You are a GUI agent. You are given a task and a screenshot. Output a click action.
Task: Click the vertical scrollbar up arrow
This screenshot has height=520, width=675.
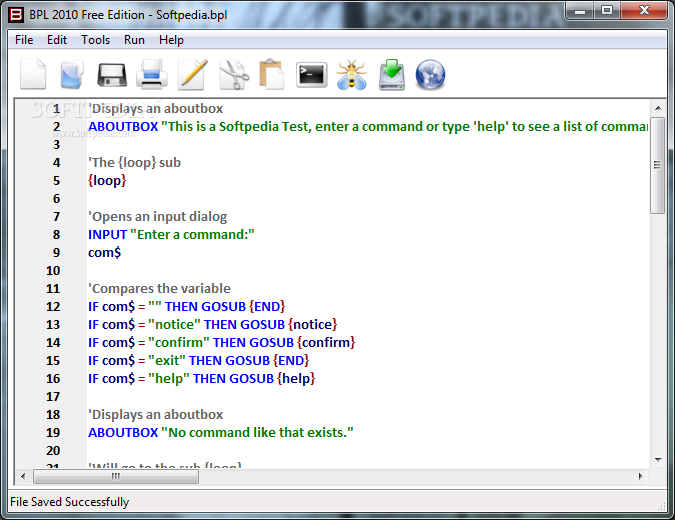(658, 108)
